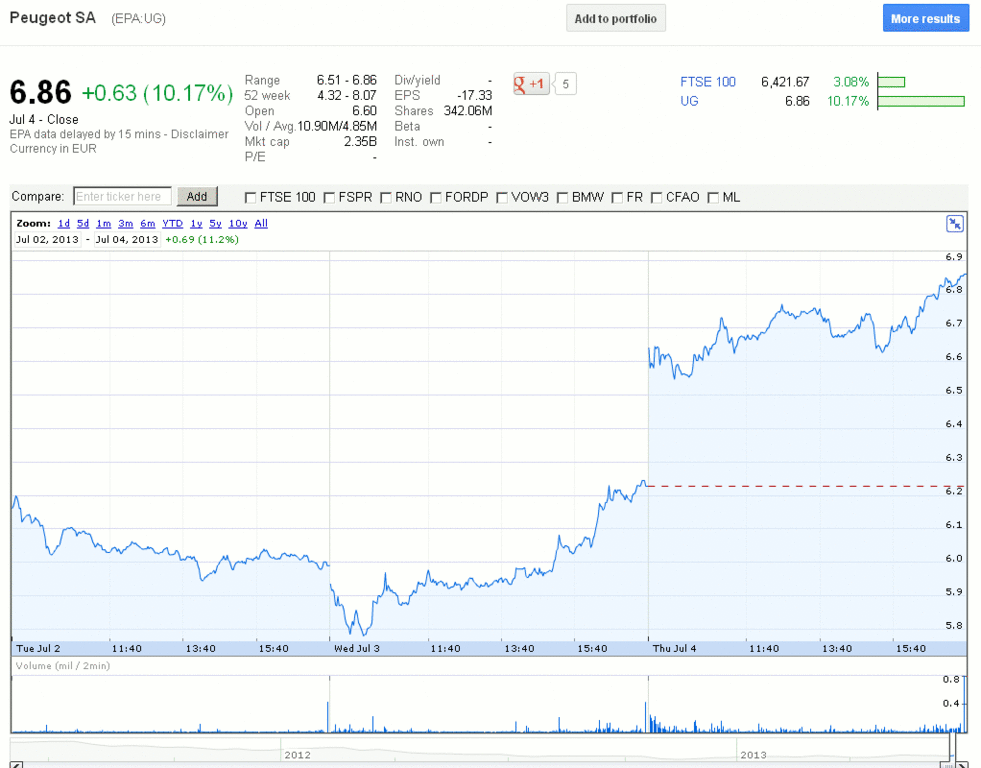Open More results button
Screen dimensions: 981x768
pyautogui.click(x=925, y=18)
